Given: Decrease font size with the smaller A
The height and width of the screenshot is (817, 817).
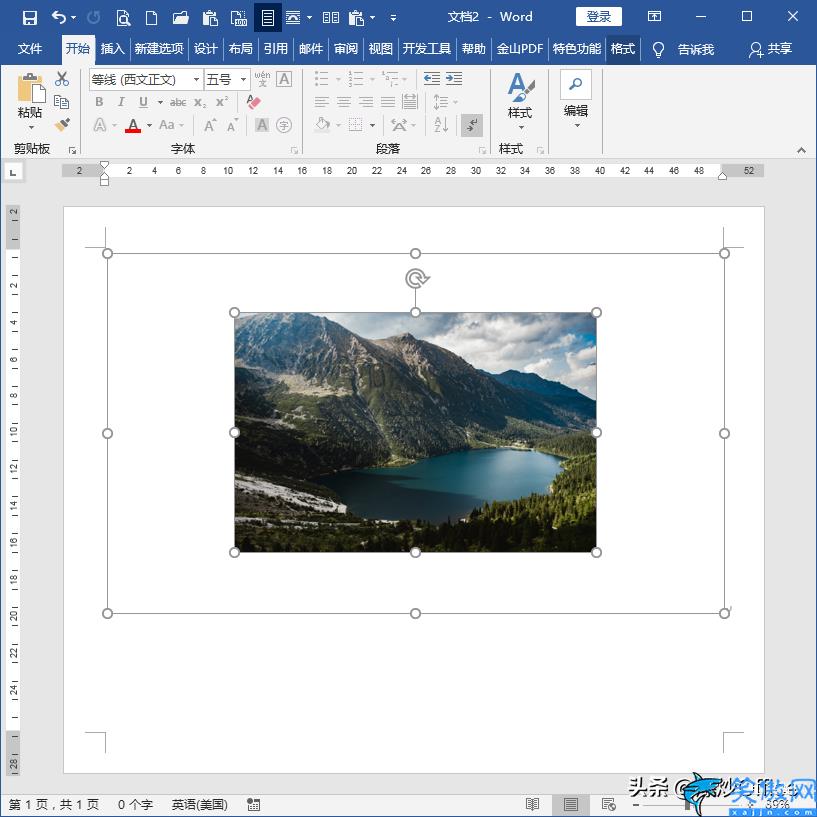Looking at the screenshot, I should click(232, 125).
